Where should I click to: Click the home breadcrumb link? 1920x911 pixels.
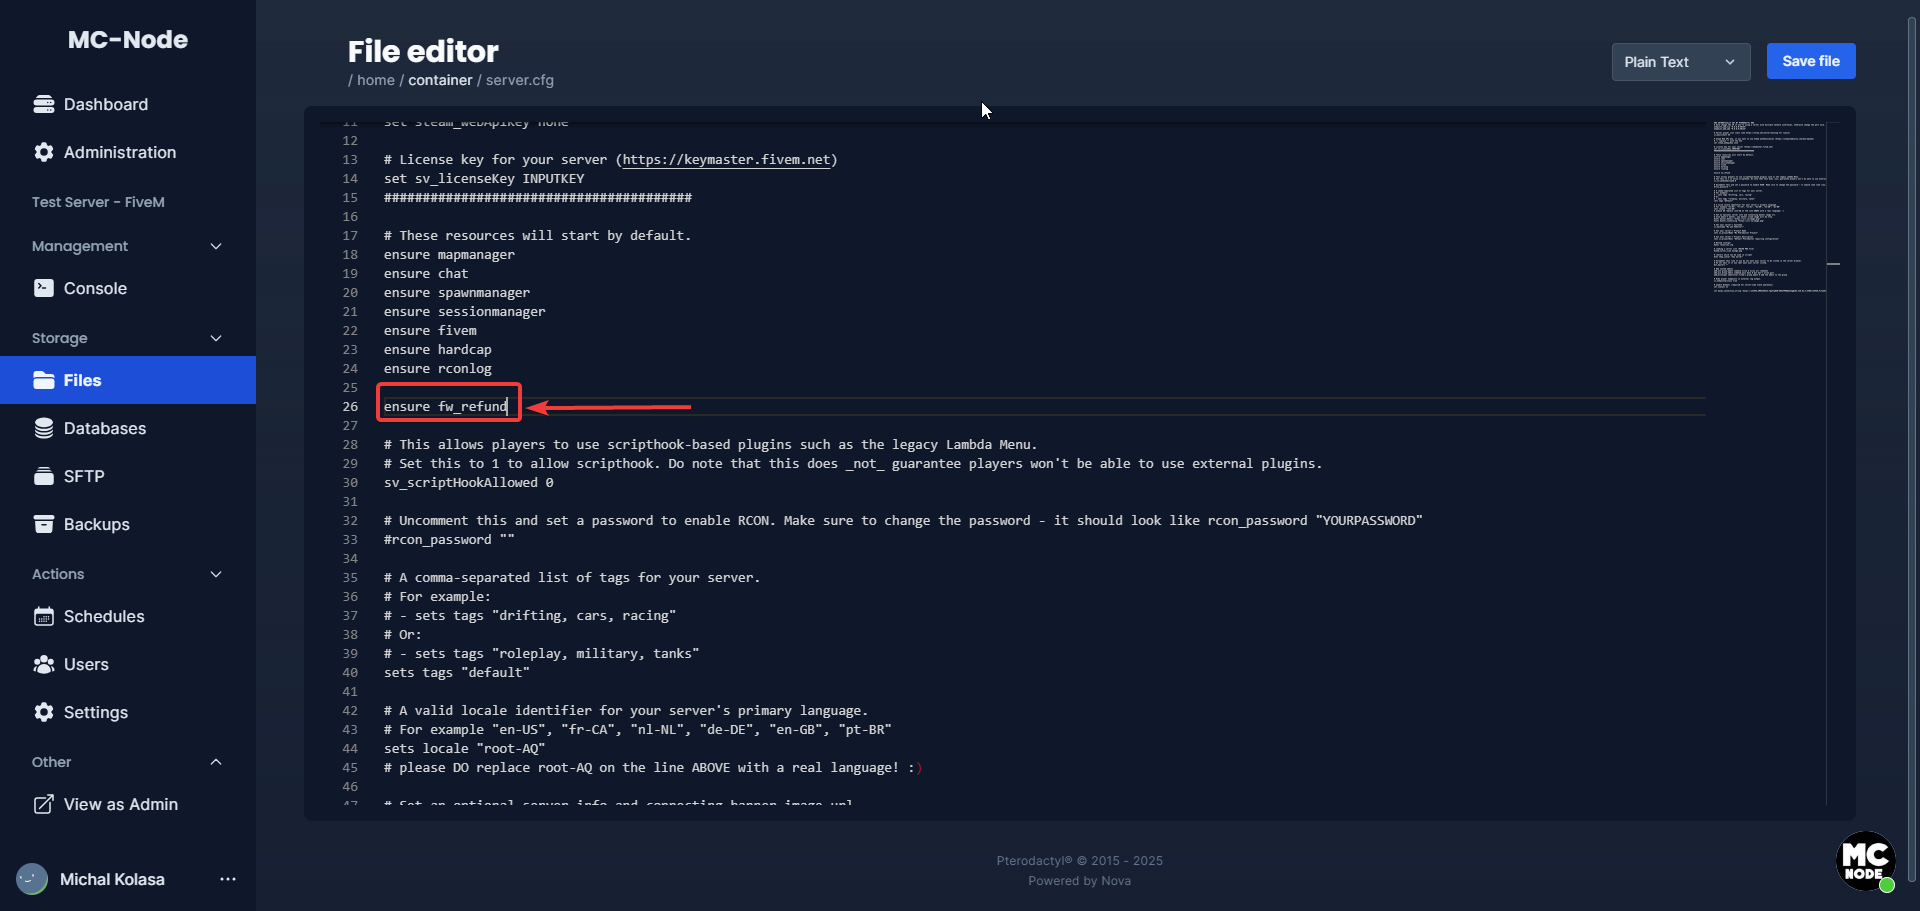[x=376, y=80]
